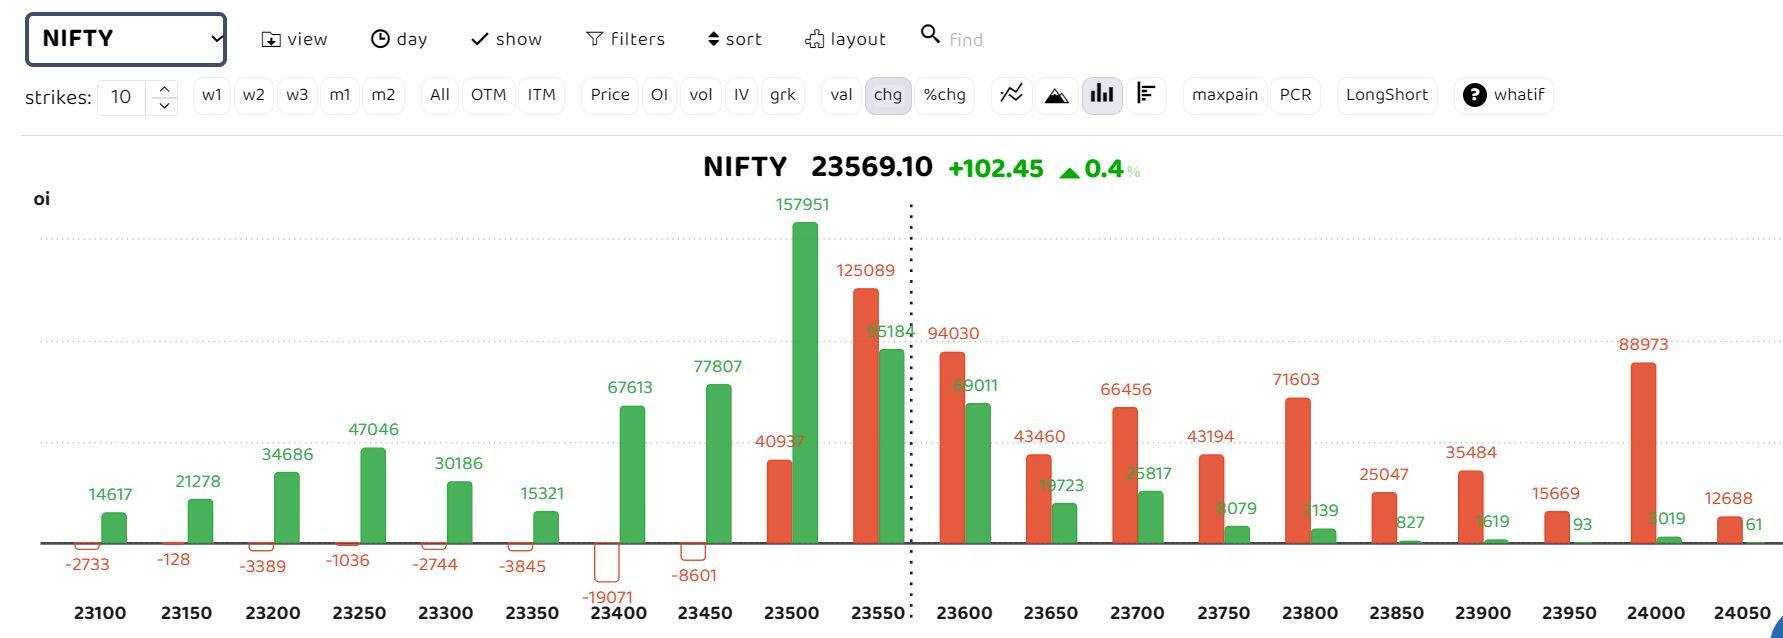Viewport: 1783px width, 638px height.
Task: Click the 23300 strike label
Action: click(445, 613)
